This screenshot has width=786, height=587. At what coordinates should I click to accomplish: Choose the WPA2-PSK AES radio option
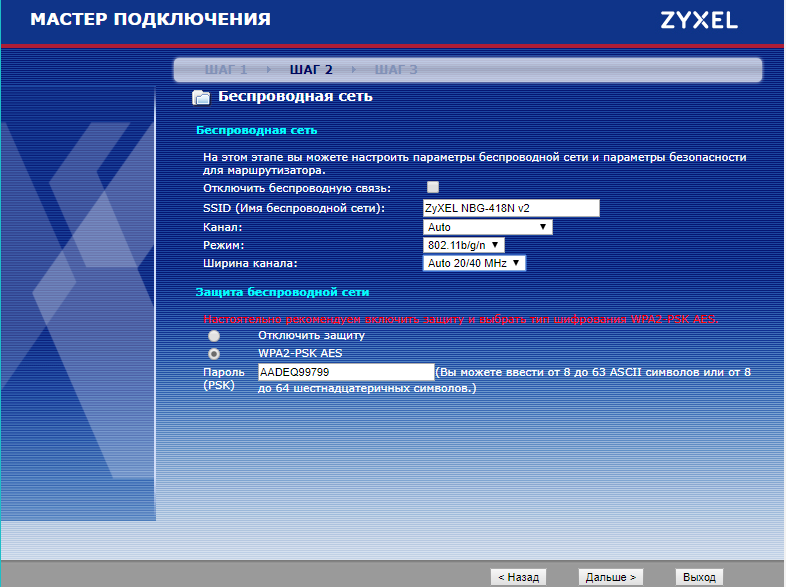pyautogui.click(x=214, y=354)
